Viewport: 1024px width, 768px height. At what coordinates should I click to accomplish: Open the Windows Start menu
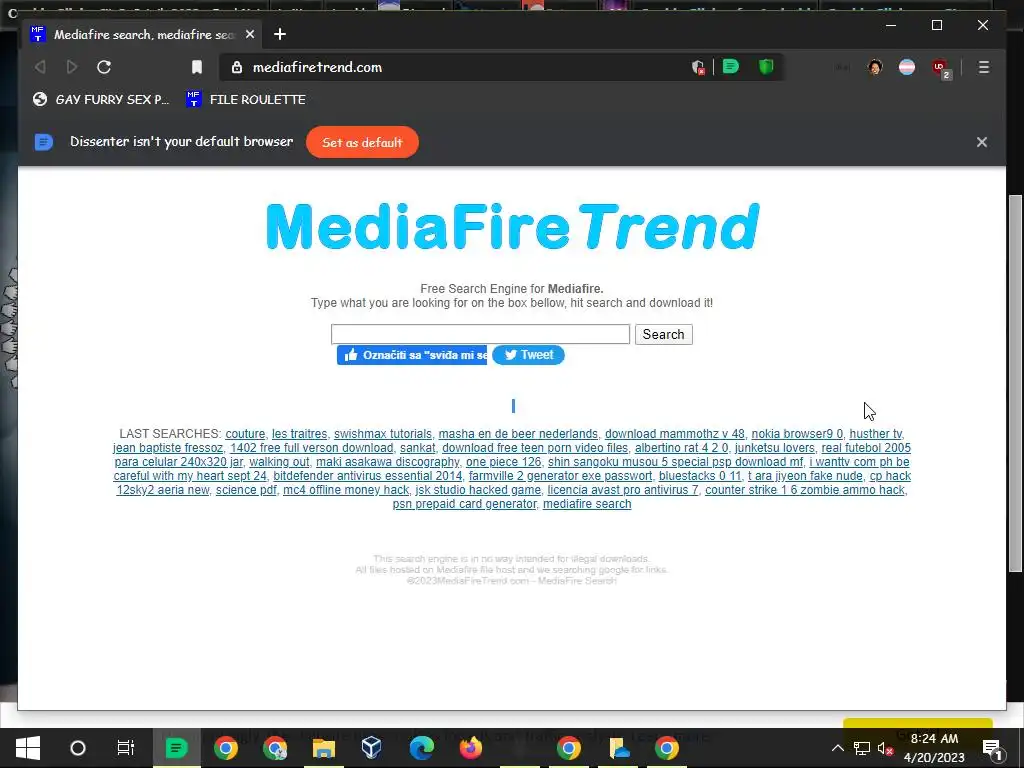[x=27, y=748]
